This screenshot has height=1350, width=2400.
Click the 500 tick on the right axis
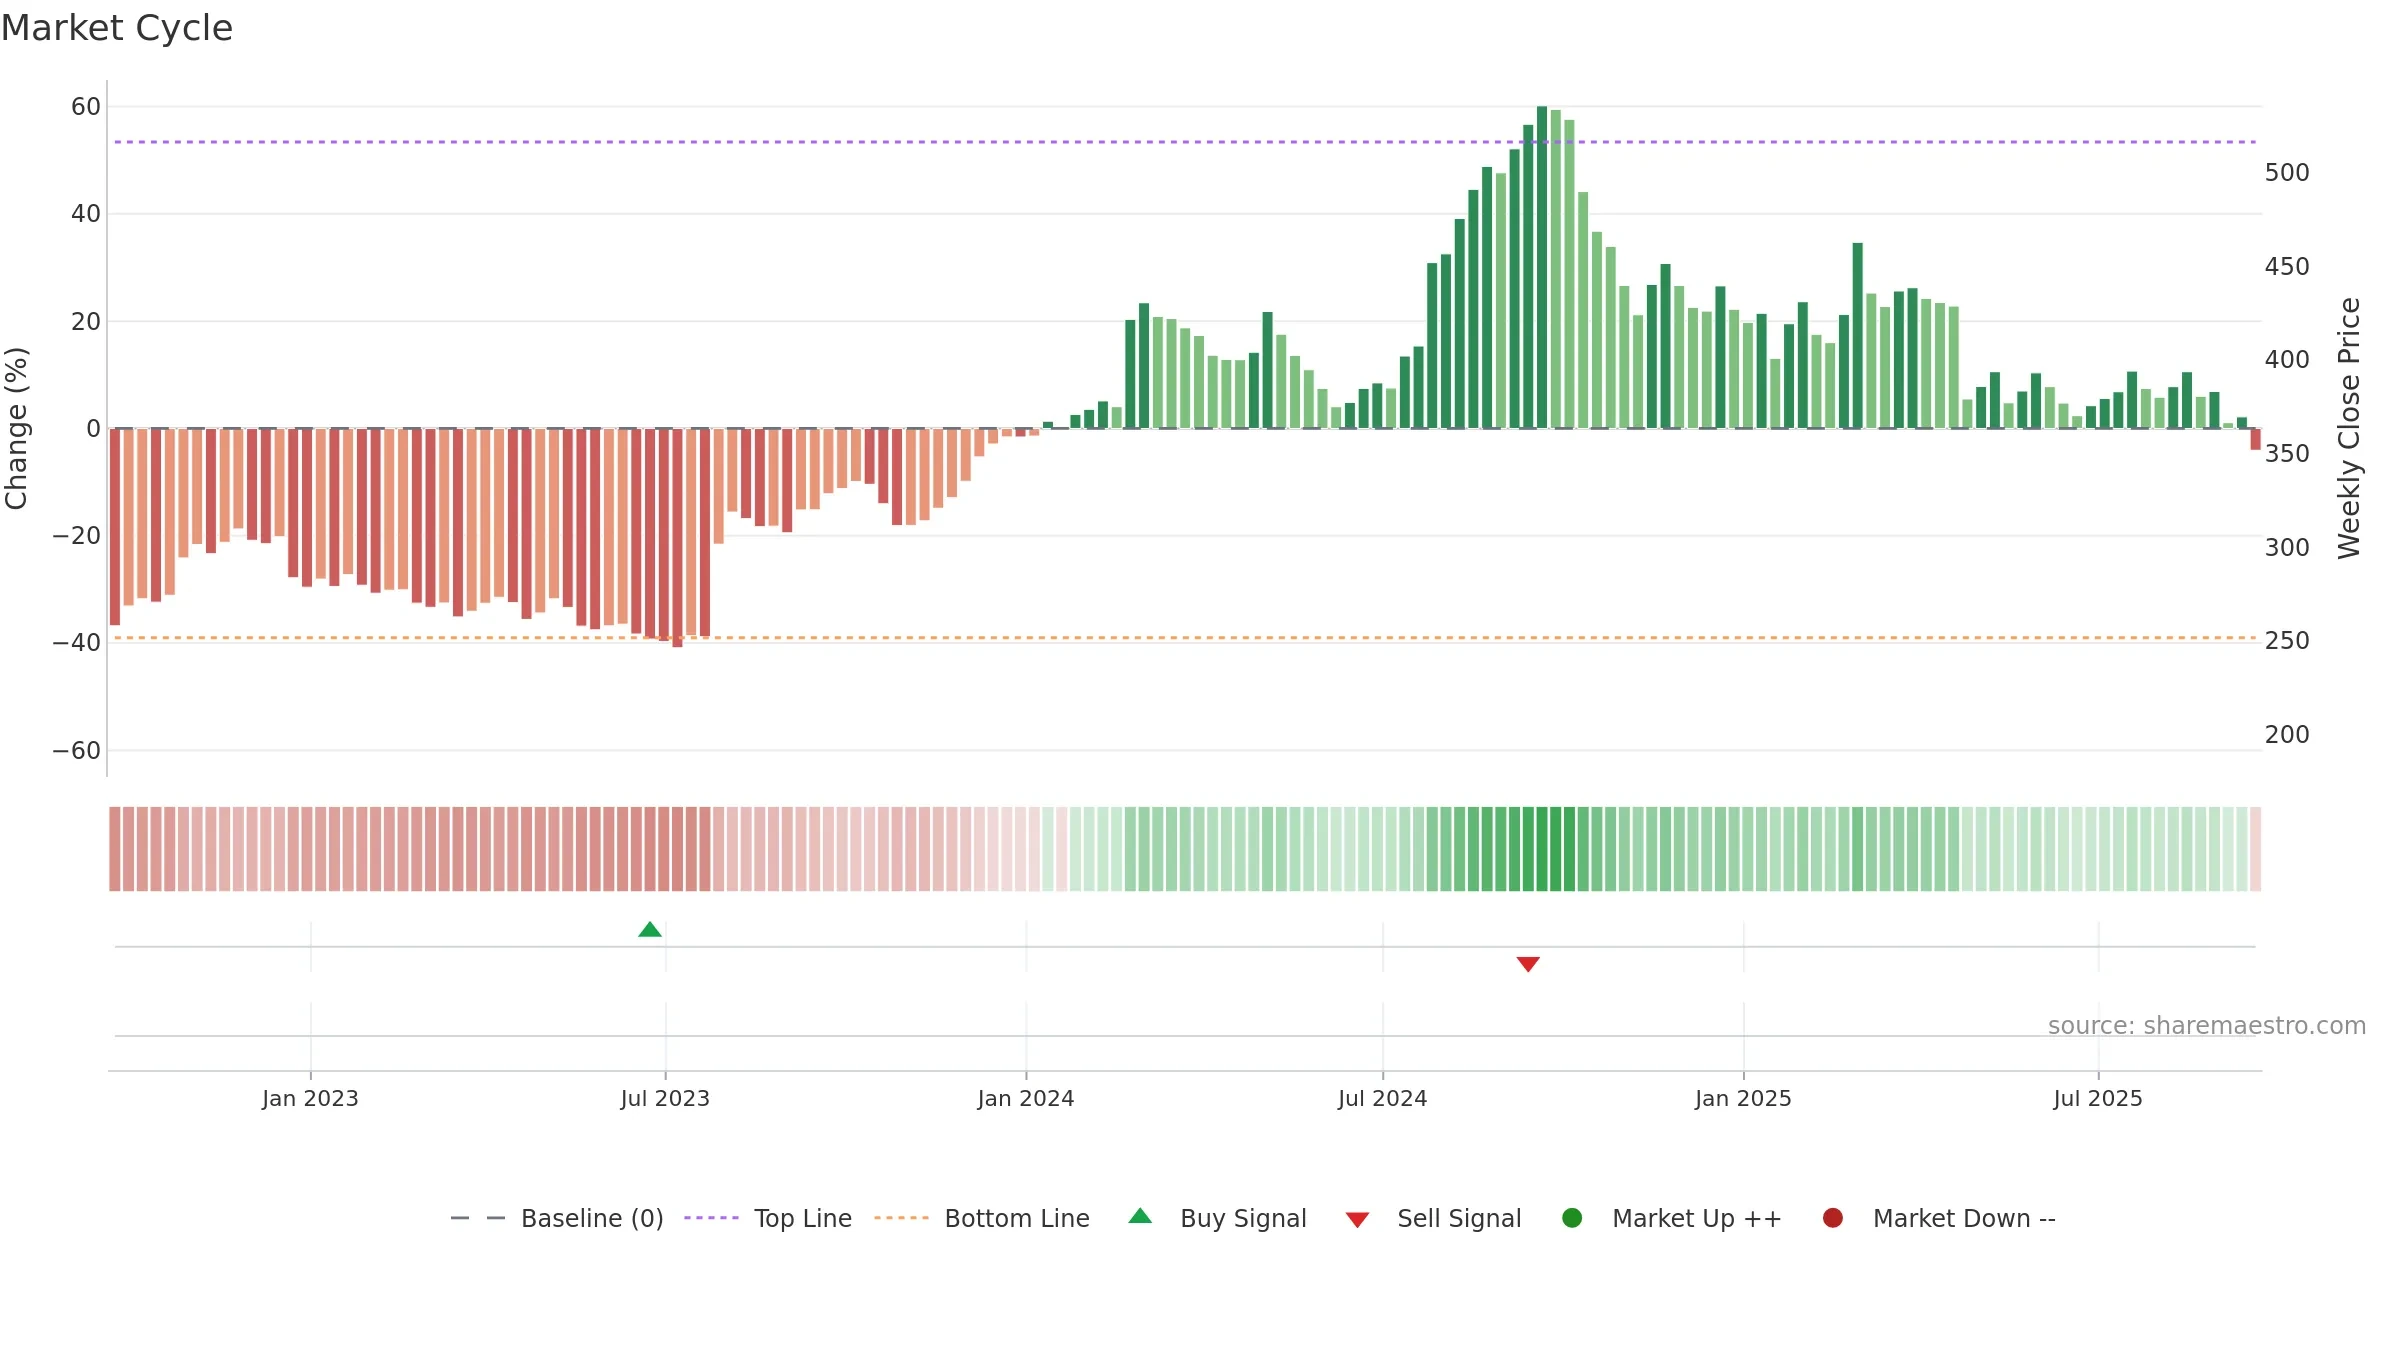(x=2287, y=172)
